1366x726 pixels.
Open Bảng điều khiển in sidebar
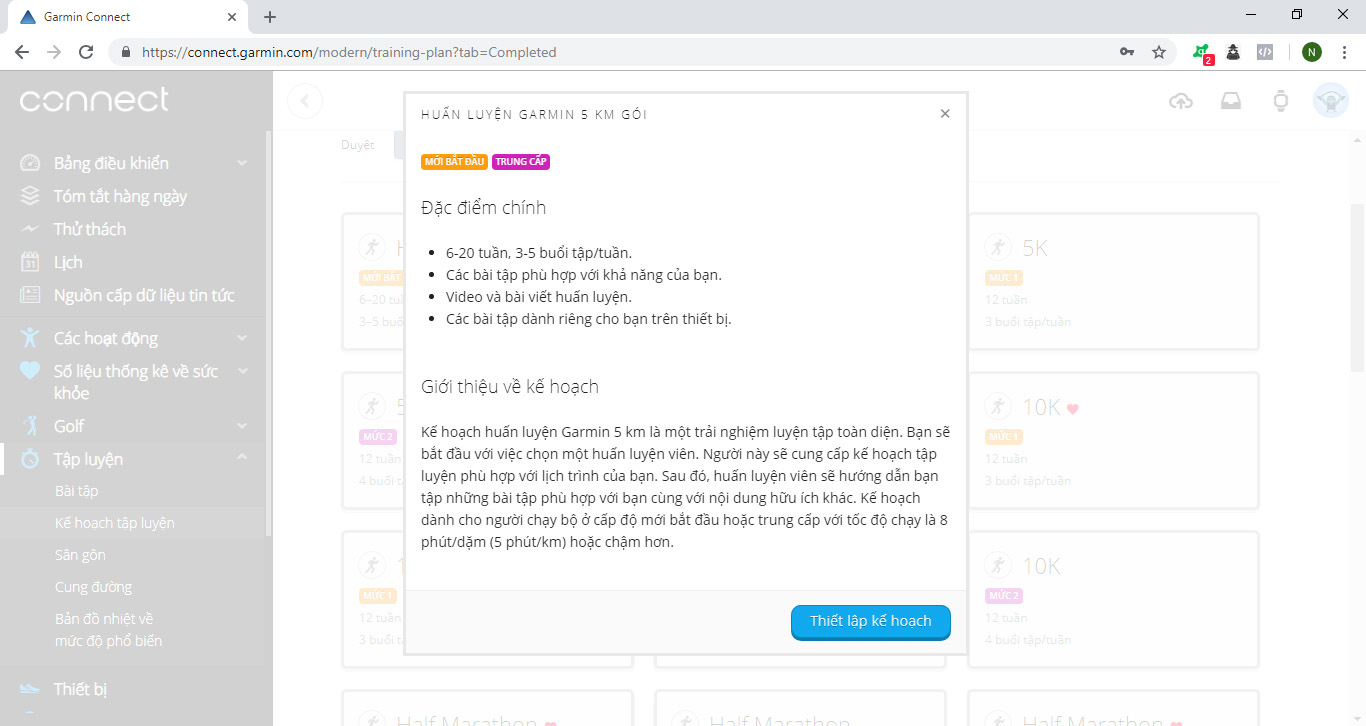tap(111, 163)
